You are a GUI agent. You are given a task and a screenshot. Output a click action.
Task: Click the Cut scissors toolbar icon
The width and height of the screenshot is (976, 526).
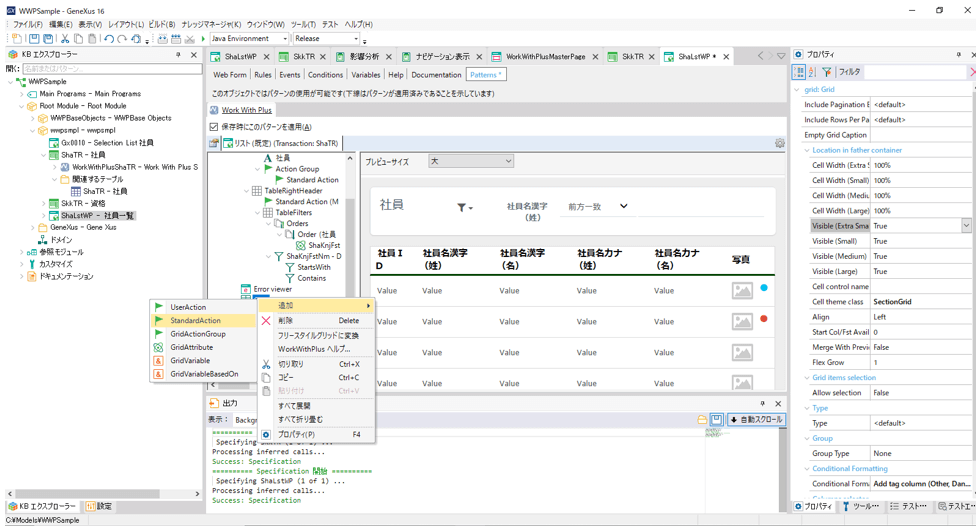(x=65, y=39)
